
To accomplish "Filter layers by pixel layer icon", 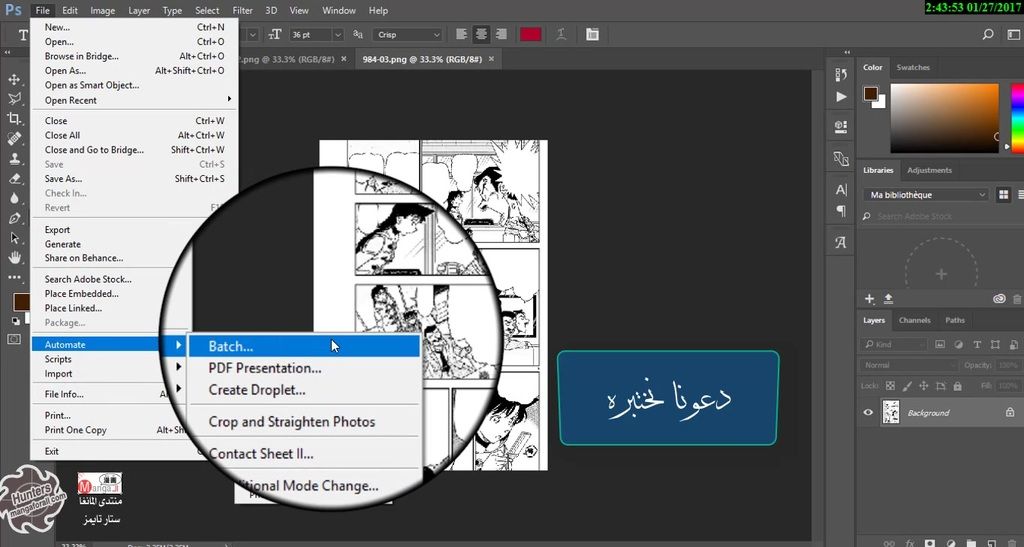I will (940, 345).
